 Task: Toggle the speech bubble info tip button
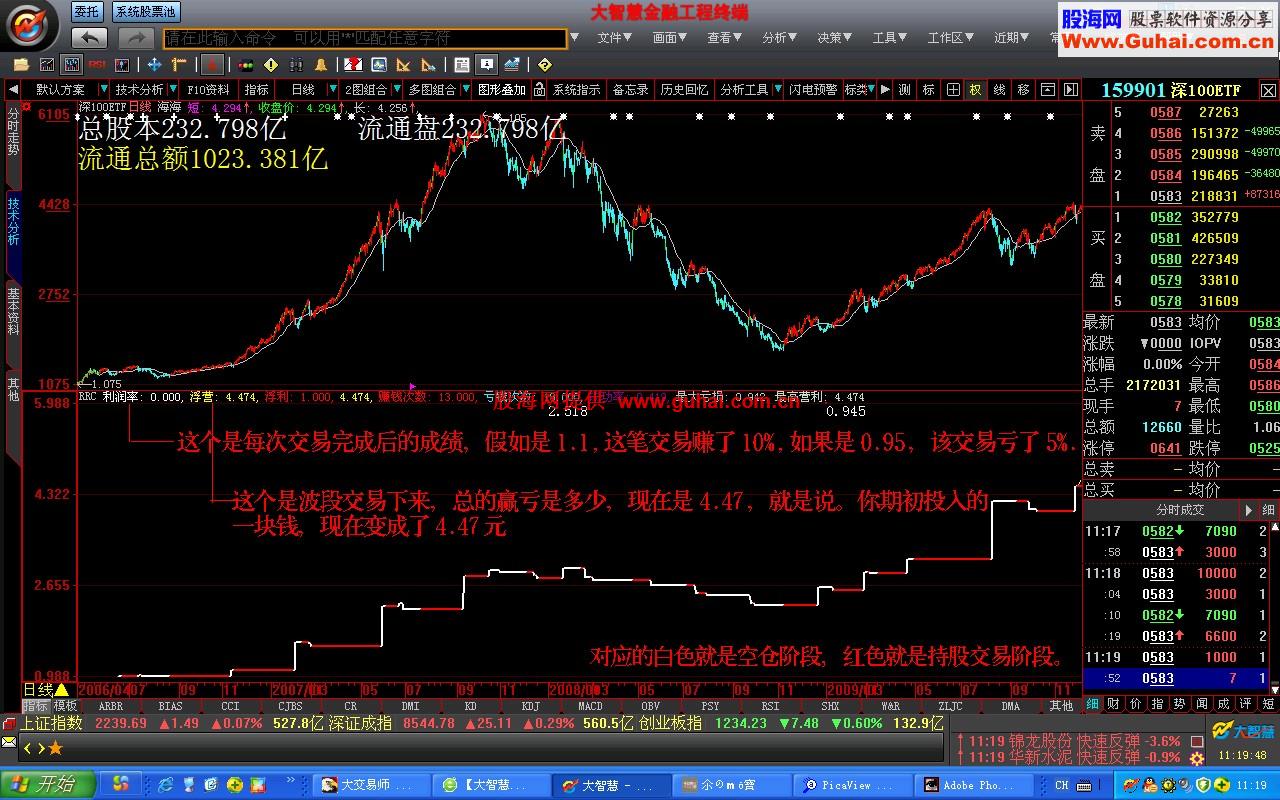pyautogui.click(x=487, y=65)
